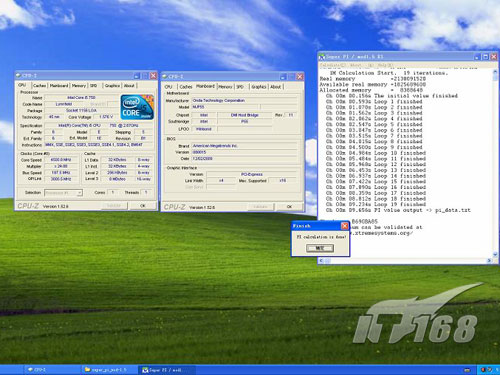The image size is (500, 375).
Task: Click the Super PI horizontal scrollbar right arrow
Action: pos(490,260)
